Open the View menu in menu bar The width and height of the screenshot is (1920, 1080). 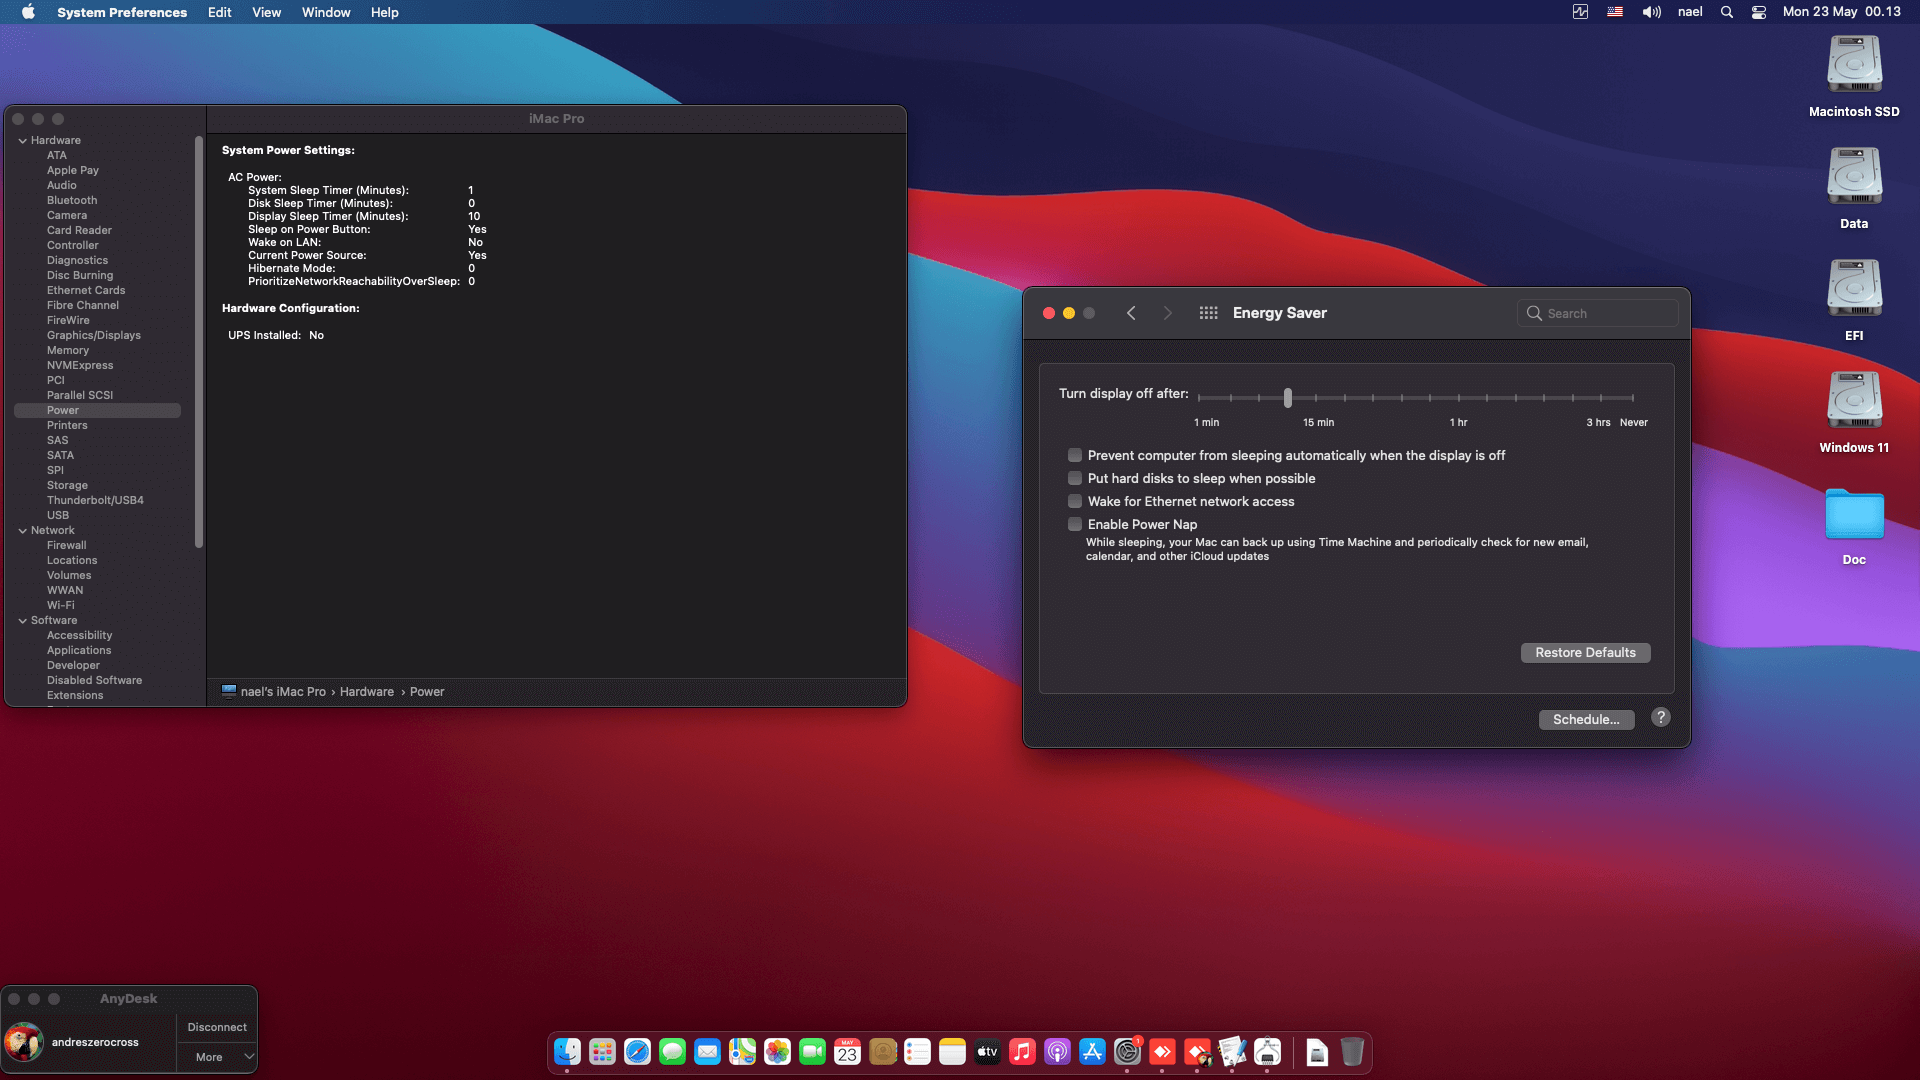tap(266, 12)
